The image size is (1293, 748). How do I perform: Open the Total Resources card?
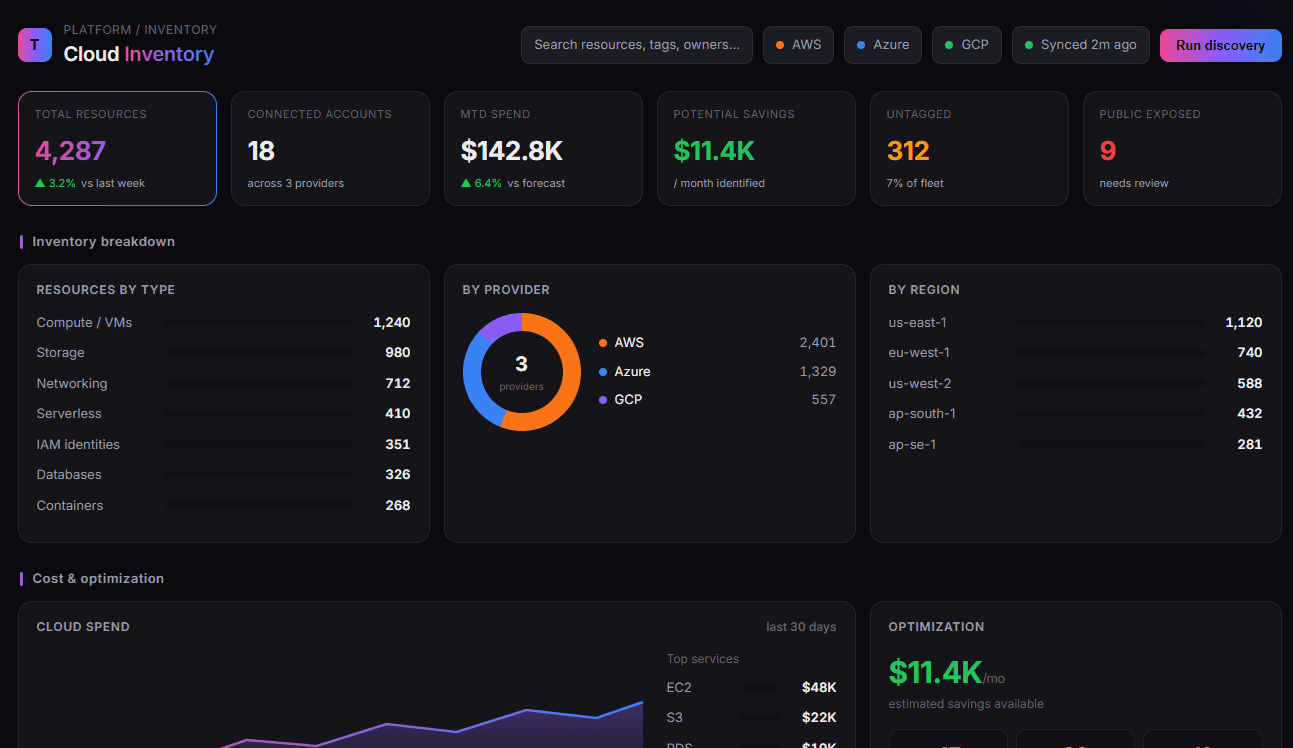(117, 148)
